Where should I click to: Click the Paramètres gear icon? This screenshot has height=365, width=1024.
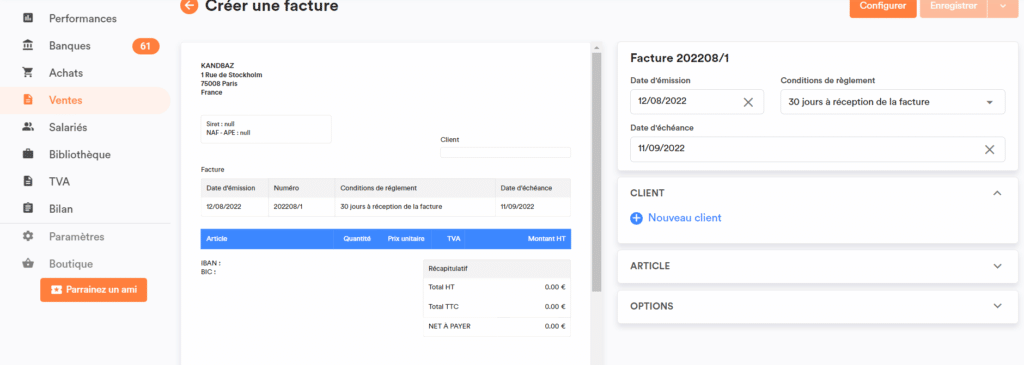(x=28, y=236)
